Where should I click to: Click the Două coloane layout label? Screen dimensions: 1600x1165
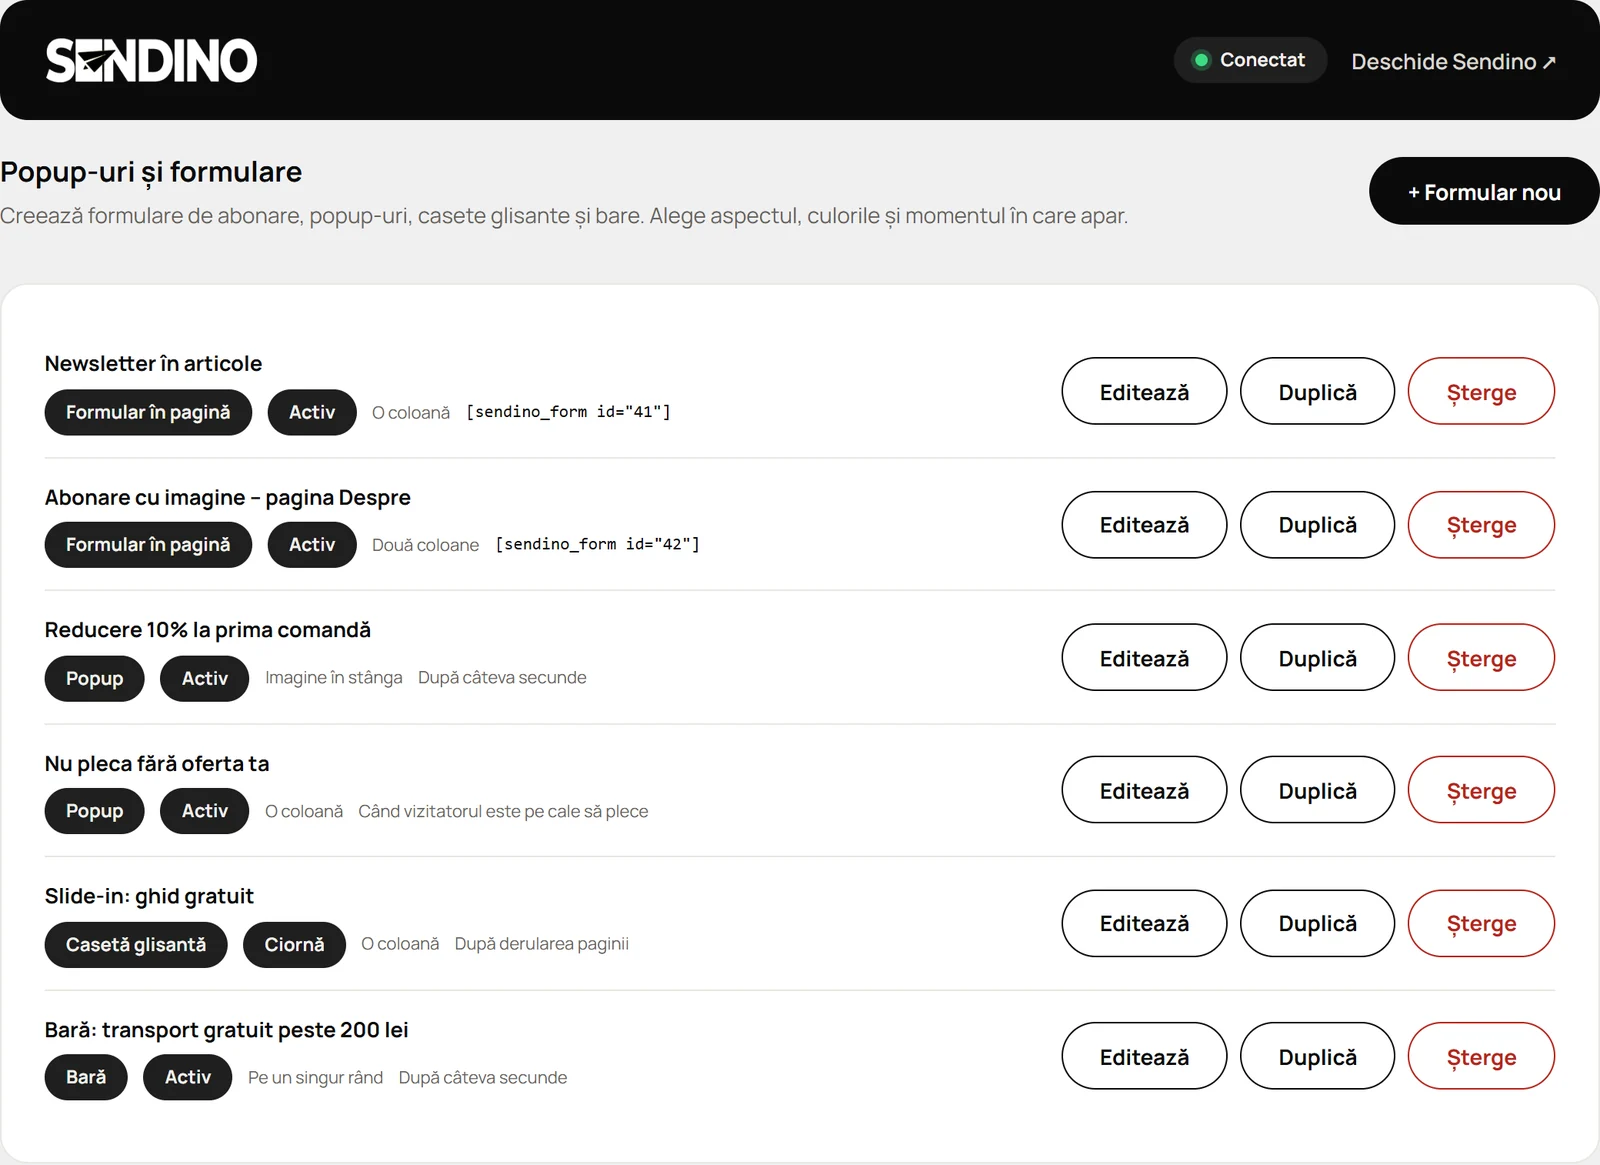click(425, 545)
